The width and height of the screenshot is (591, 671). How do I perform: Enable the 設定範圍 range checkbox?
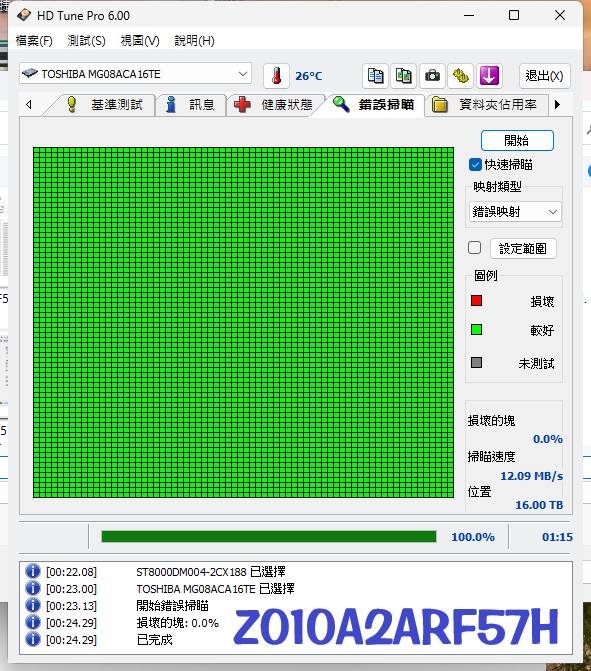[474, 248]
